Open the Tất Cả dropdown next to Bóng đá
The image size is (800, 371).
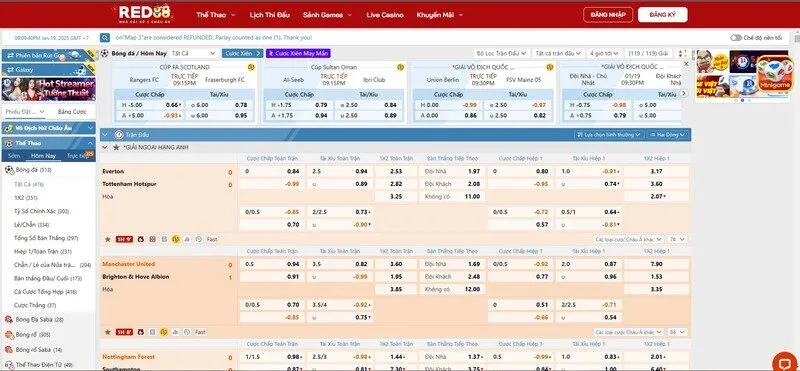(193, 53)
